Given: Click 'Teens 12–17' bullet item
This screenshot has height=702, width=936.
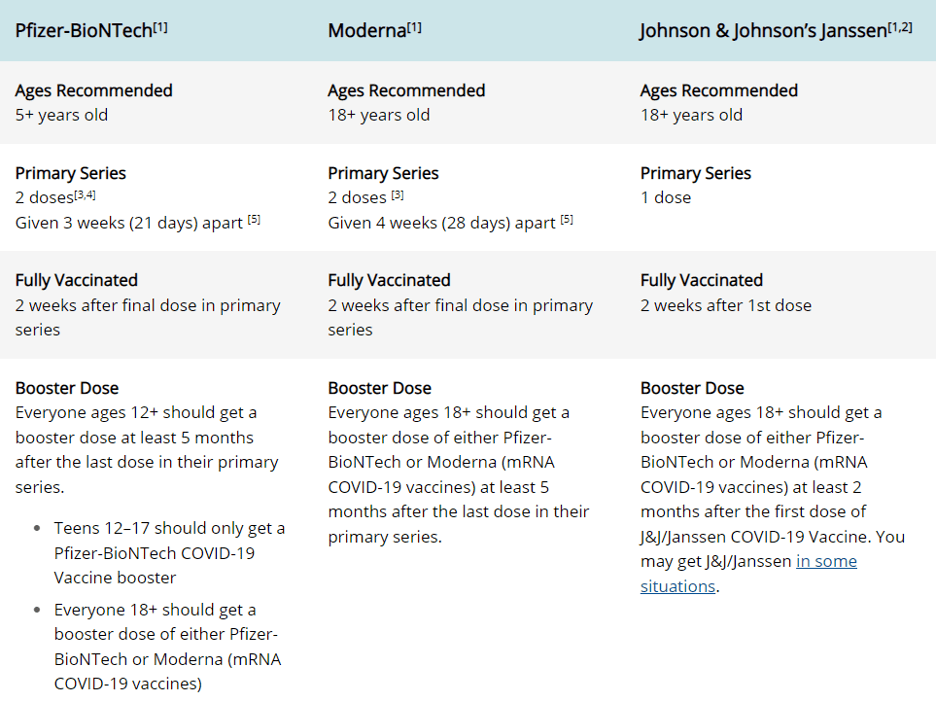Looking at the screenshot, I should (168, 552).
